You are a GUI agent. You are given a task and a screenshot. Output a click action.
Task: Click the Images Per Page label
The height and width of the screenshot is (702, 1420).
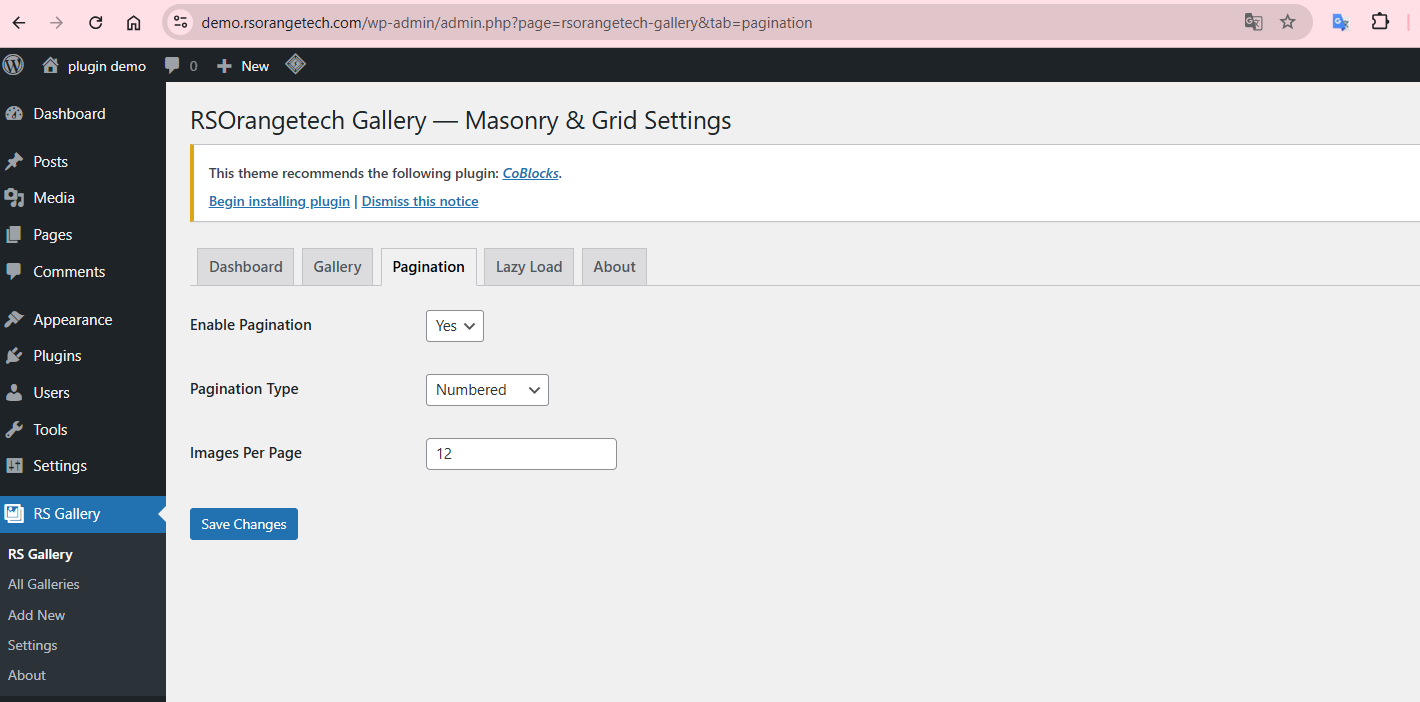[246, 453]
